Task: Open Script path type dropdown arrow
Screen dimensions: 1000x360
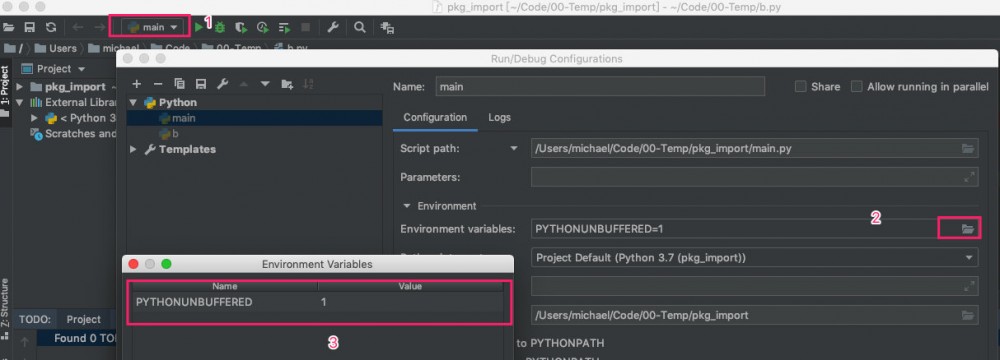Action: (x=513, y=149)
